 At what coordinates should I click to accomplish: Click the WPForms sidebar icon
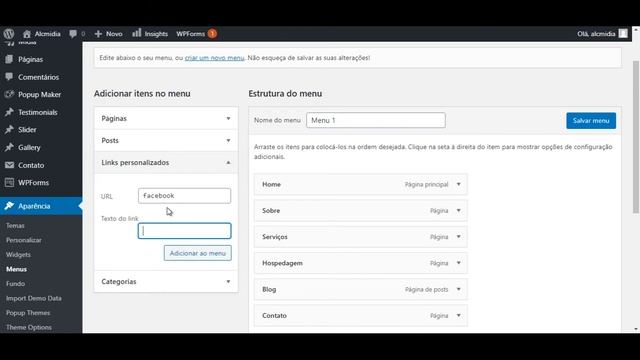[9, 182]
